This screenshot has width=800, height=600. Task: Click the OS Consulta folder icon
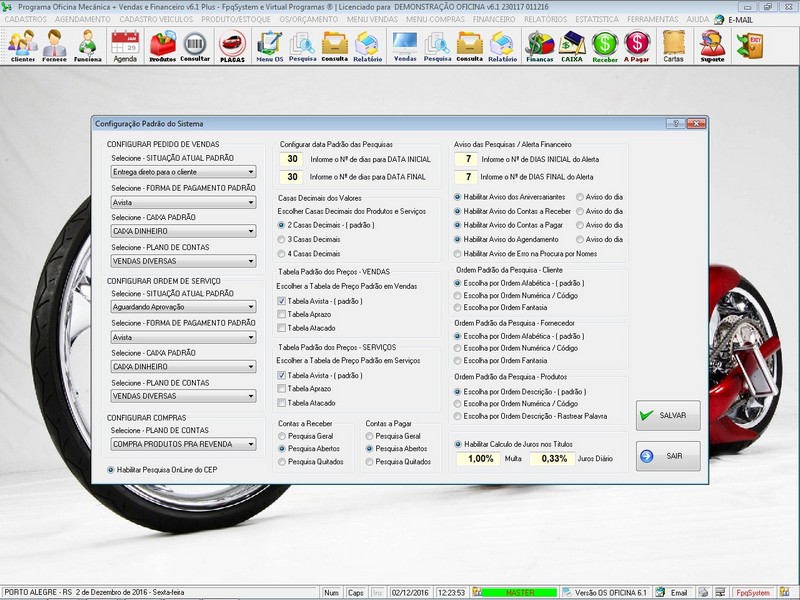click(x=335, y=45)
